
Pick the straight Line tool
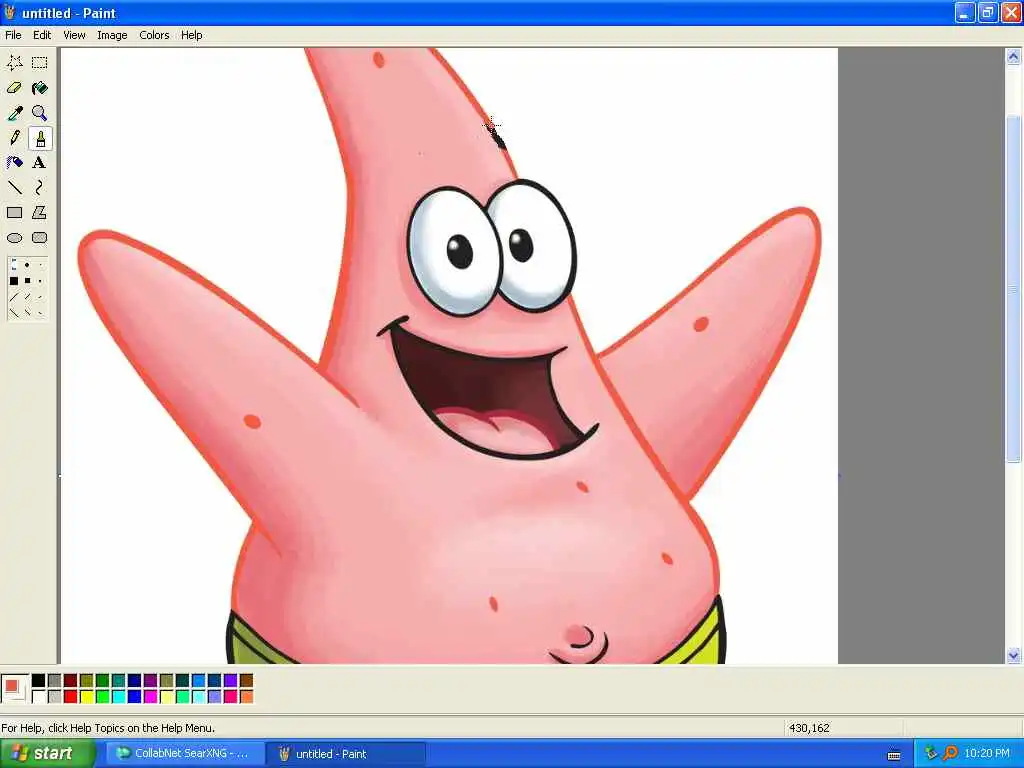14,188
